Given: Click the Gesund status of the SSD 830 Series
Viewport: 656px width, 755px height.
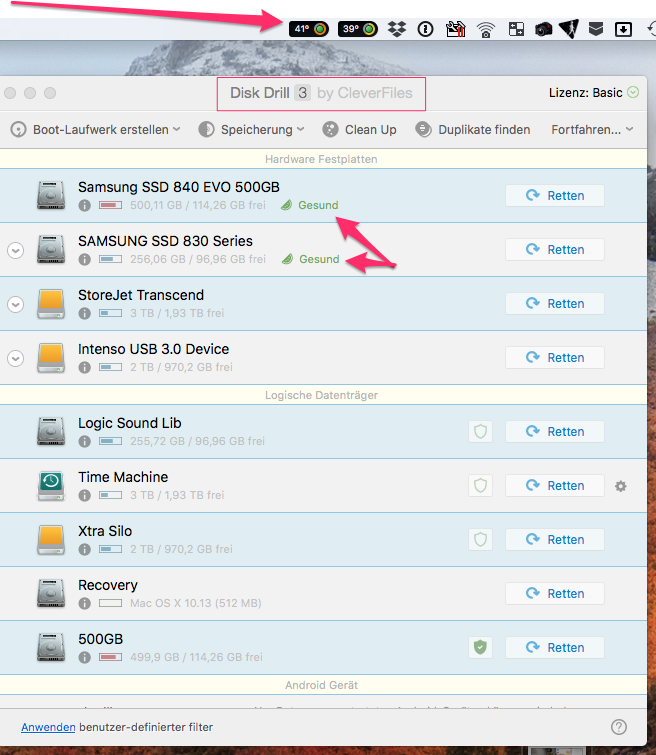Looking at the screenshot, I should pos(310,259).
